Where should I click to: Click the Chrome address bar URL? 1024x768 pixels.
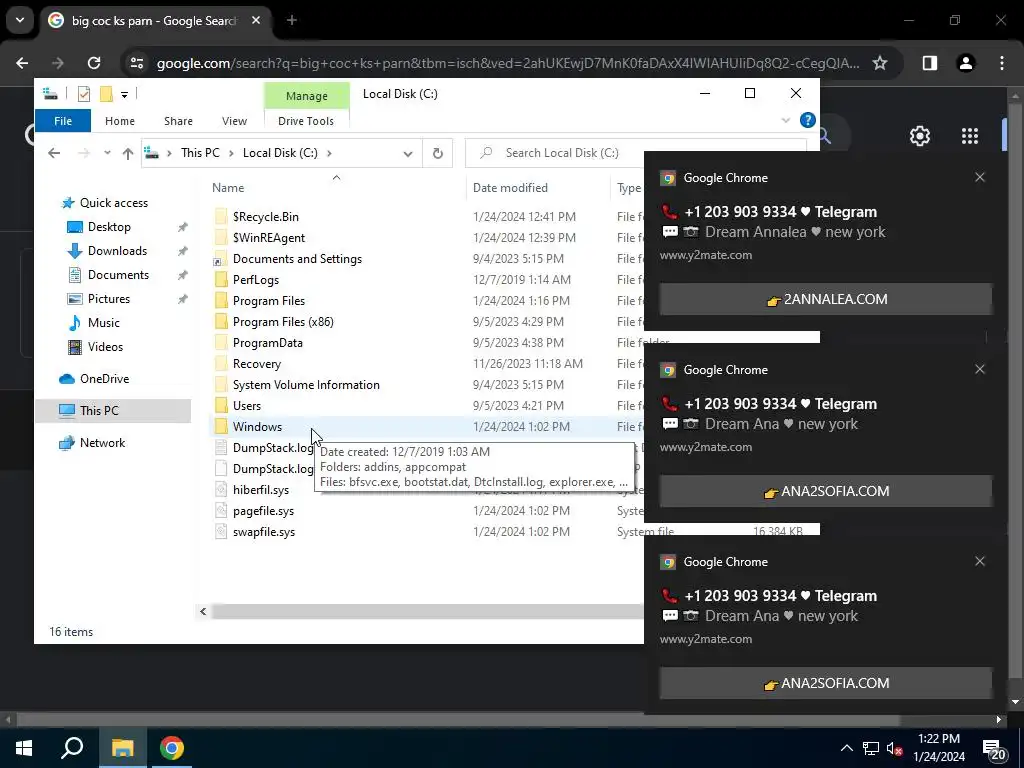507,63
